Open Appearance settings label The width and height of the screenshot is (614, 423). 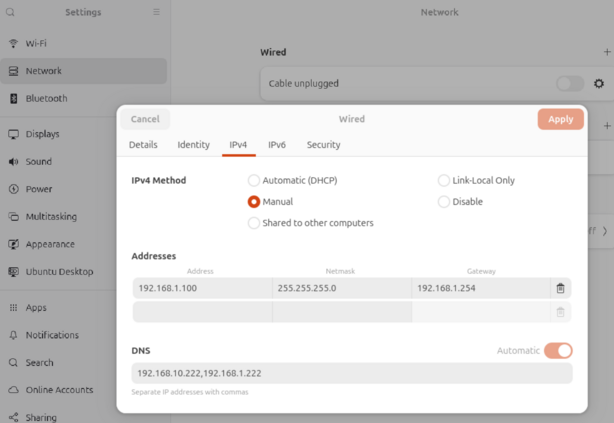click(x=50, y=244)
